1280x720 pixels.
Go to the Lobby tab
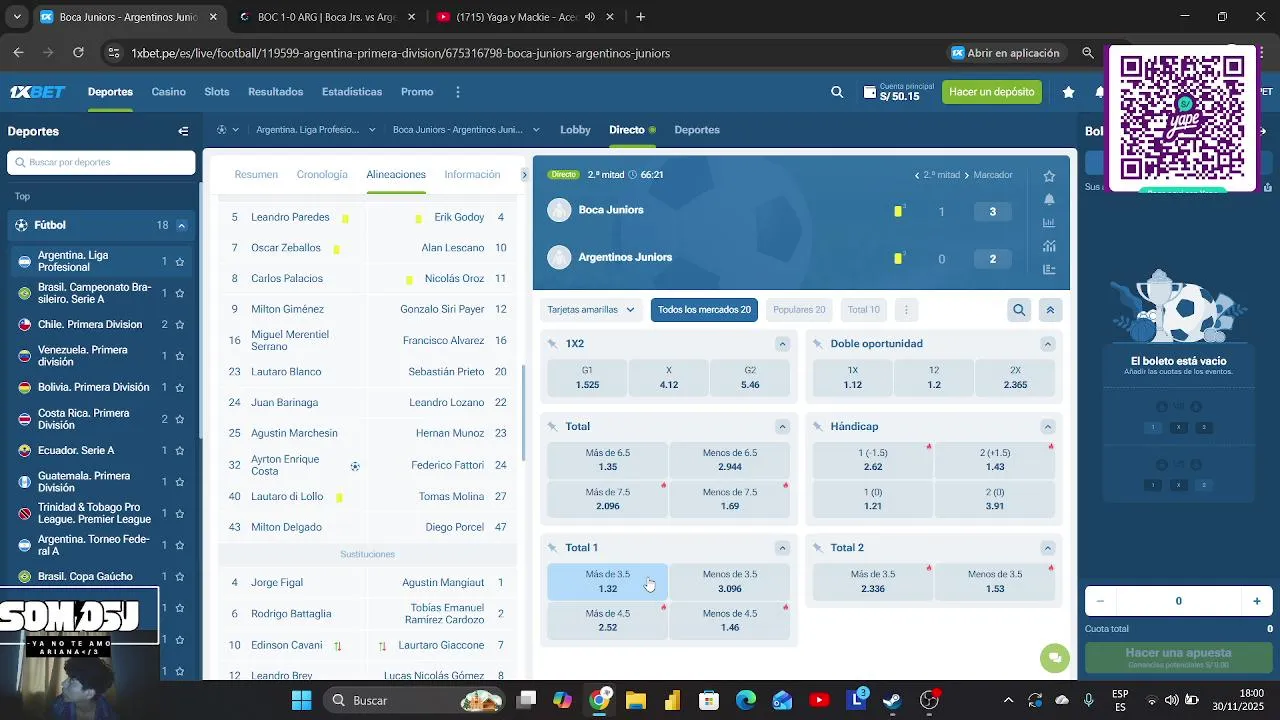click(x=575, y=130)
